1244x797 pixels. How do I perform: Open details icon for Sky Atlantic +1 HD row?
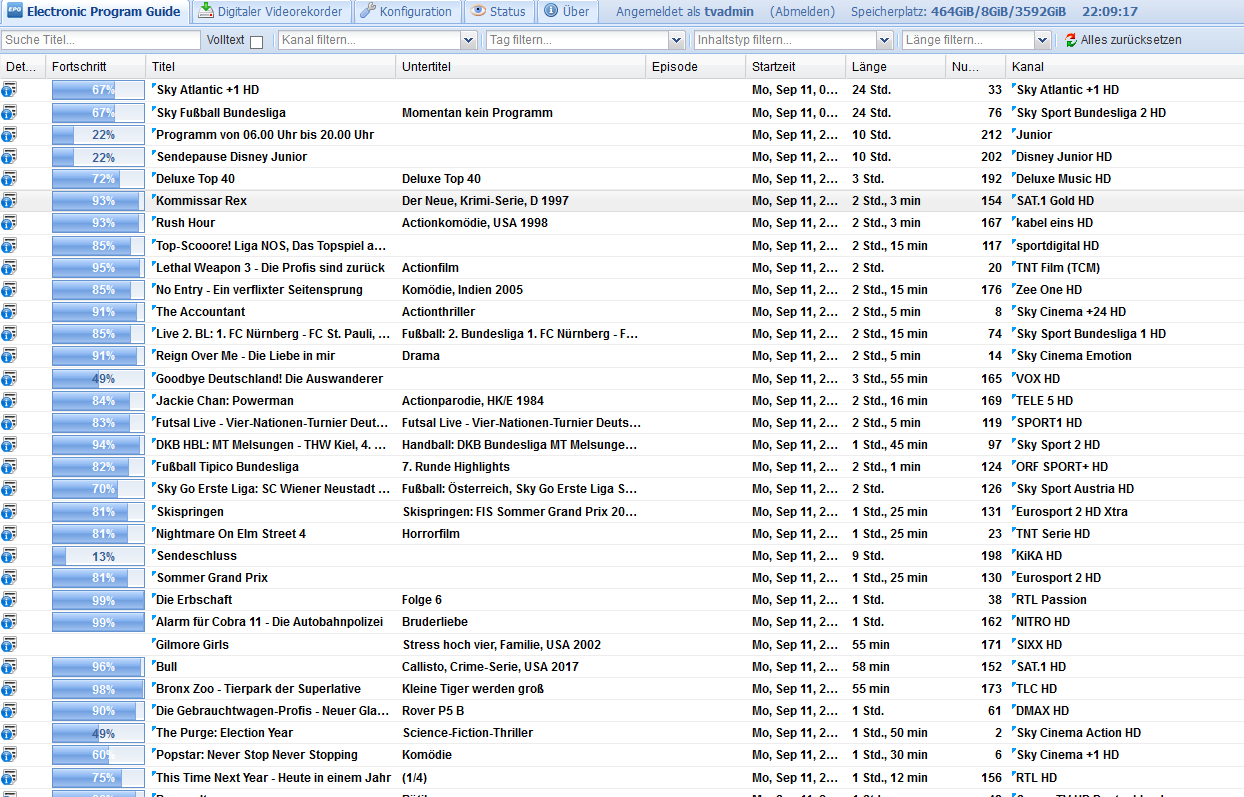pyautogui.click(x=10, y=90)
